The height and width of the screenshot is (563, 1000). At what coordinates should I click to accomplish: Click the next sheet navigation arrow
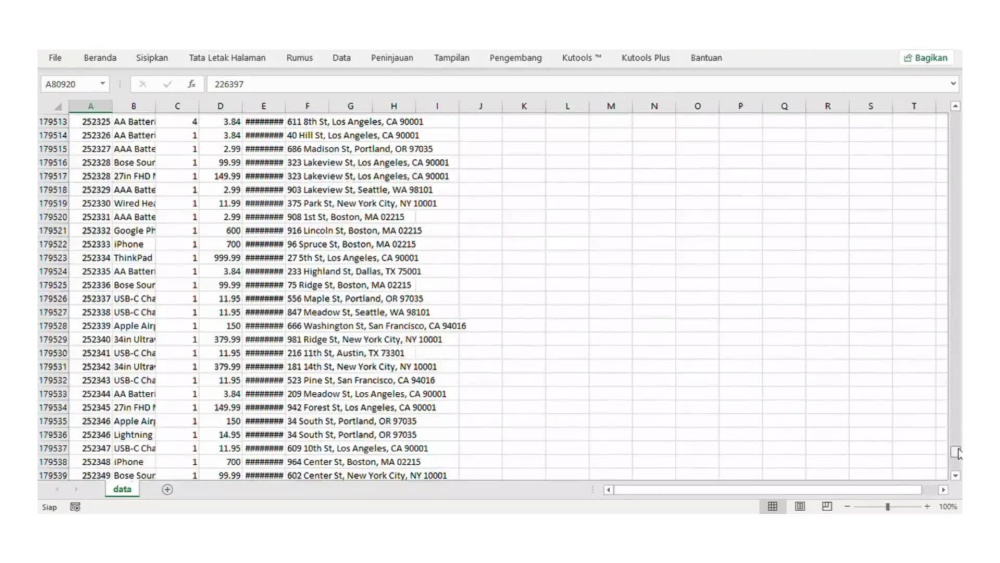(x=75, y=489)
